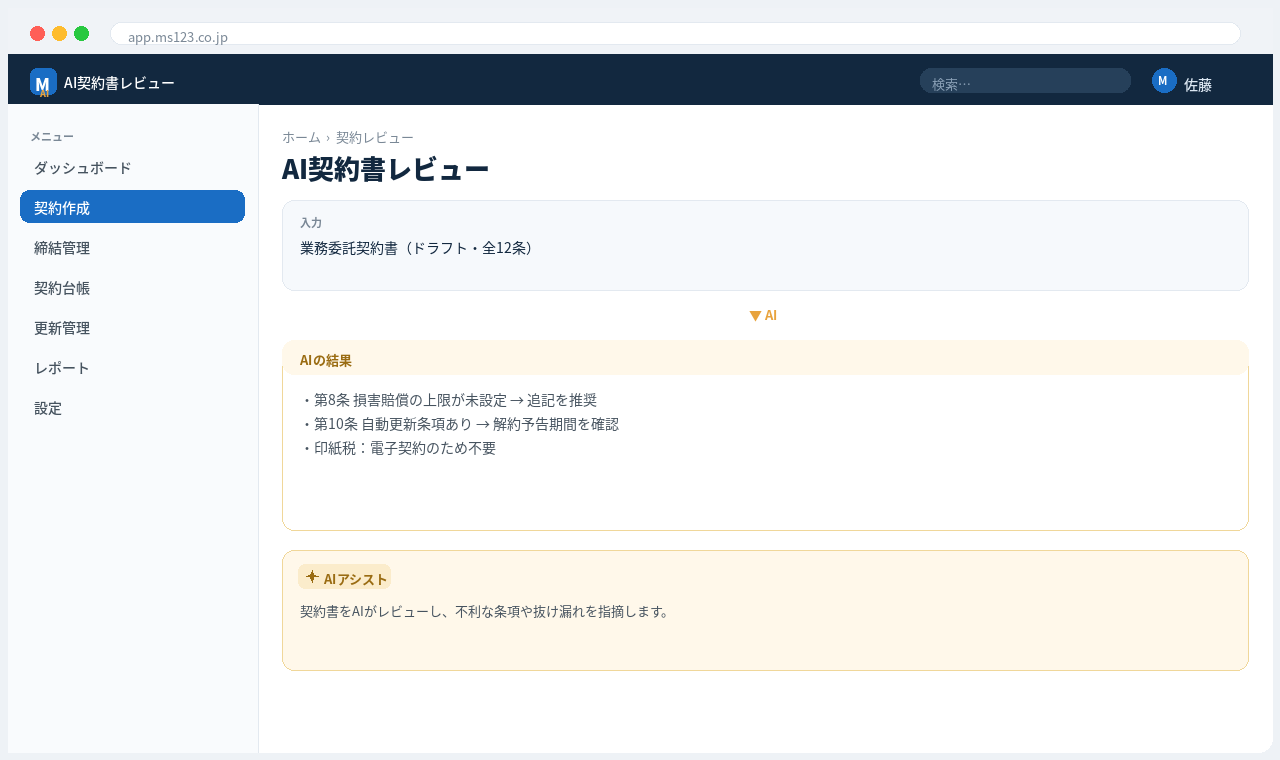
Task: Click the red close window button
Action: pyautogui.click(x=37, y=34)
